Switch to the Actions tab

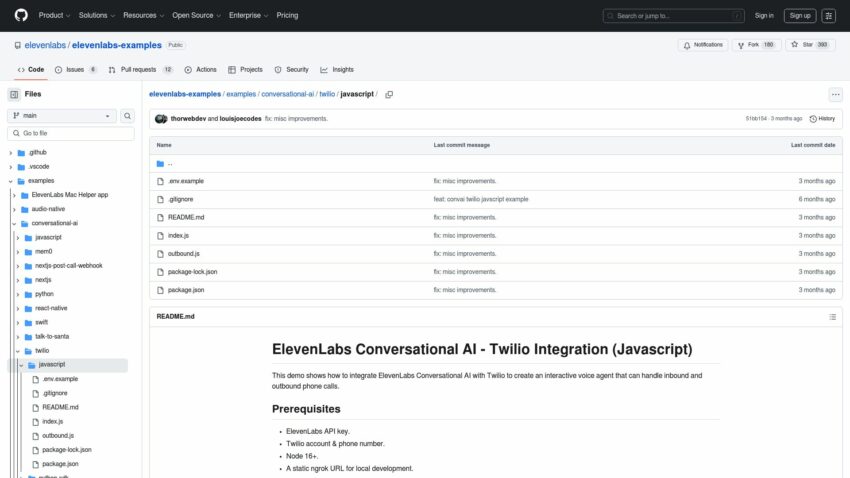point(201,69)
